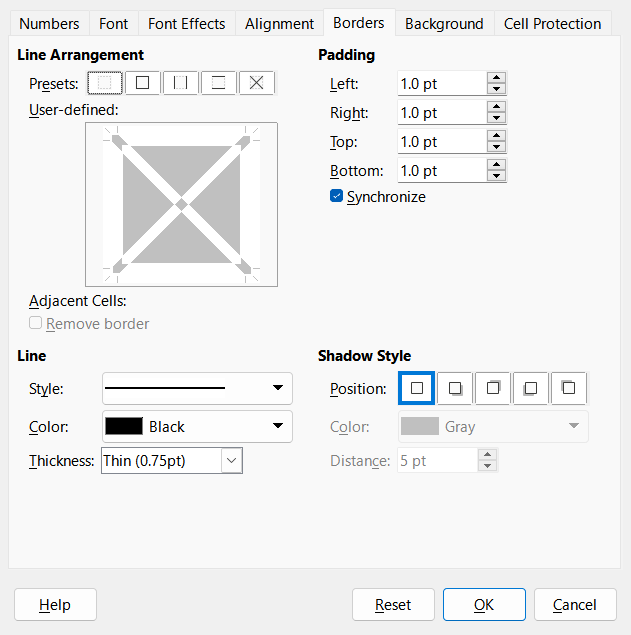The image size is (631, 635).
Task: Decrease Left padding with down arrow
Action: (497, 89)
